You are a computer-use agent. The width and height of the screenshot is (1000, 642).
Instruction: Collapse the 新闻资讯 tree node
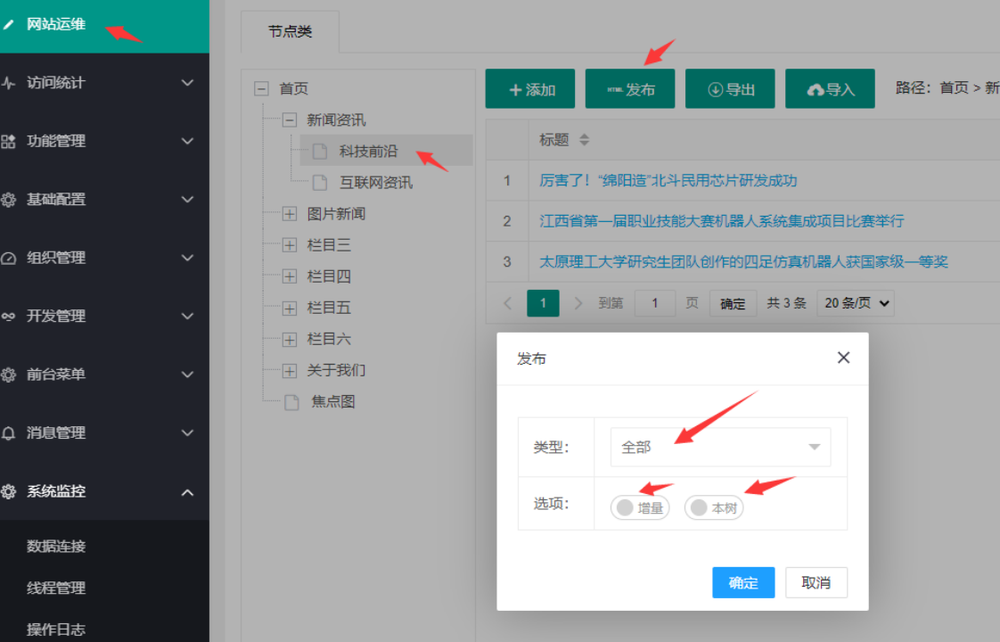289,120
